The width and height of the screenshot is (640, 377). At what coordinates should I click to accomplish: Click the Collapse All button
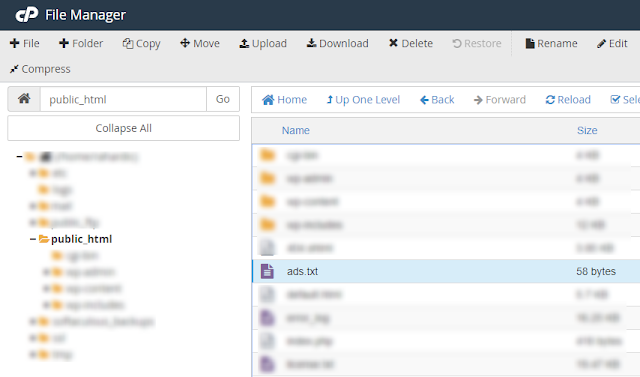pyautogui.click(x=123, y=128)
